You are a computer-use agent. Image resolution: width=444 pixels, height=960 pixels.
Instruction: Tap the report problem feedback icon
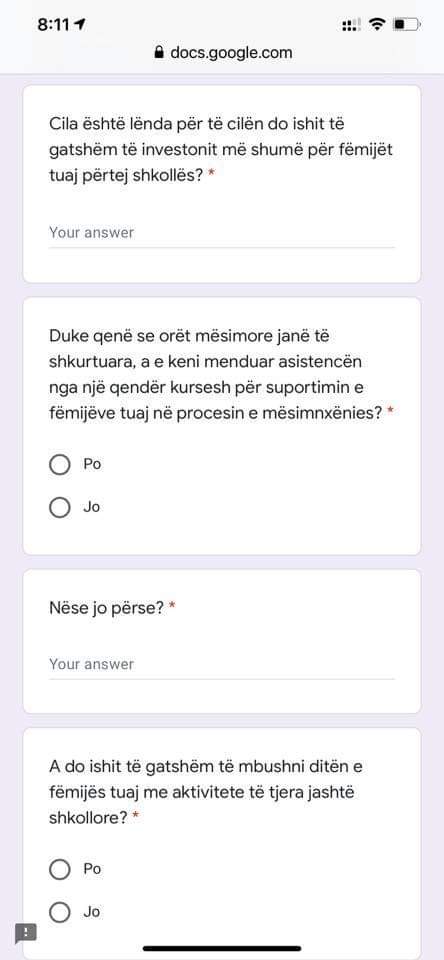tap(26, 933)
